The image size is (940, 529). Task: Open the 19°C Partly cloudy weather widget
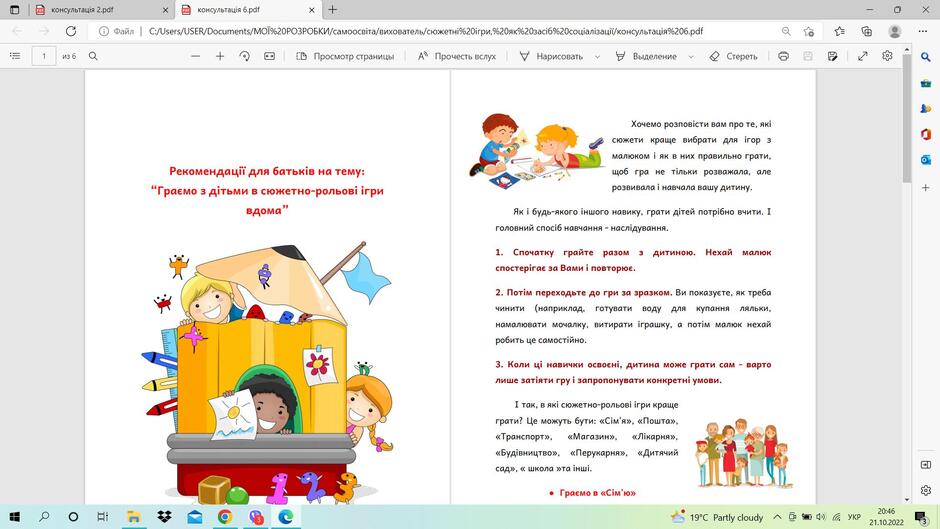pyautogui.click(x=717, y=517)
